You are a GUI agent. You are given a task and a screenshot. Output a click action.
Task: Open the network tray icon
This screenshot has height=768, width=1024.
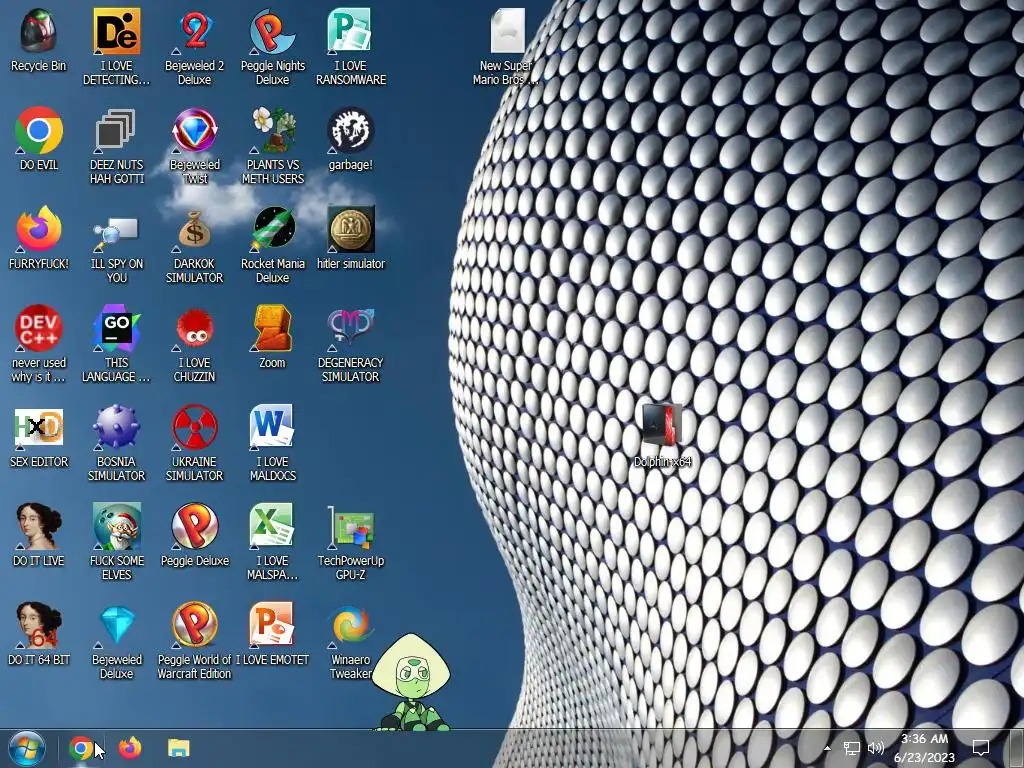(x=851, y=748)
